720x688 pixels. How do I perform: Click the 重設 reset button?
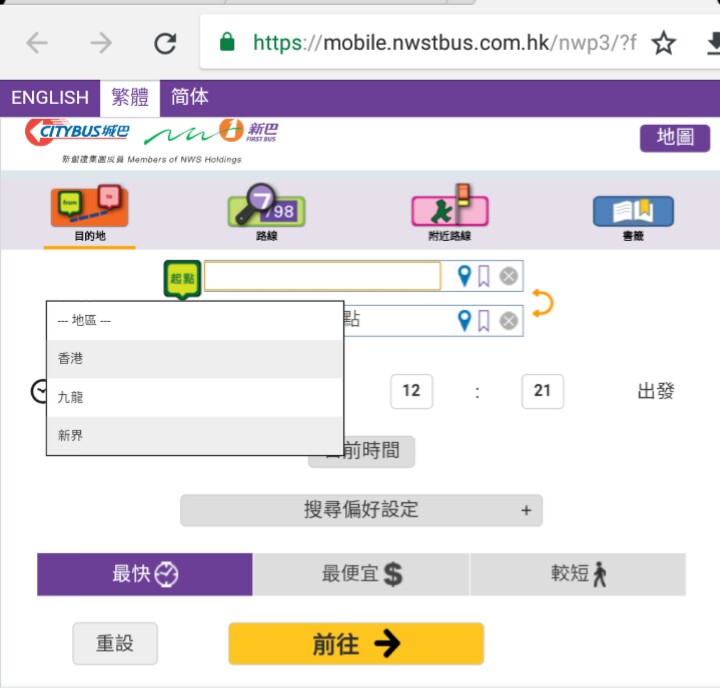(x=115, y=643)
